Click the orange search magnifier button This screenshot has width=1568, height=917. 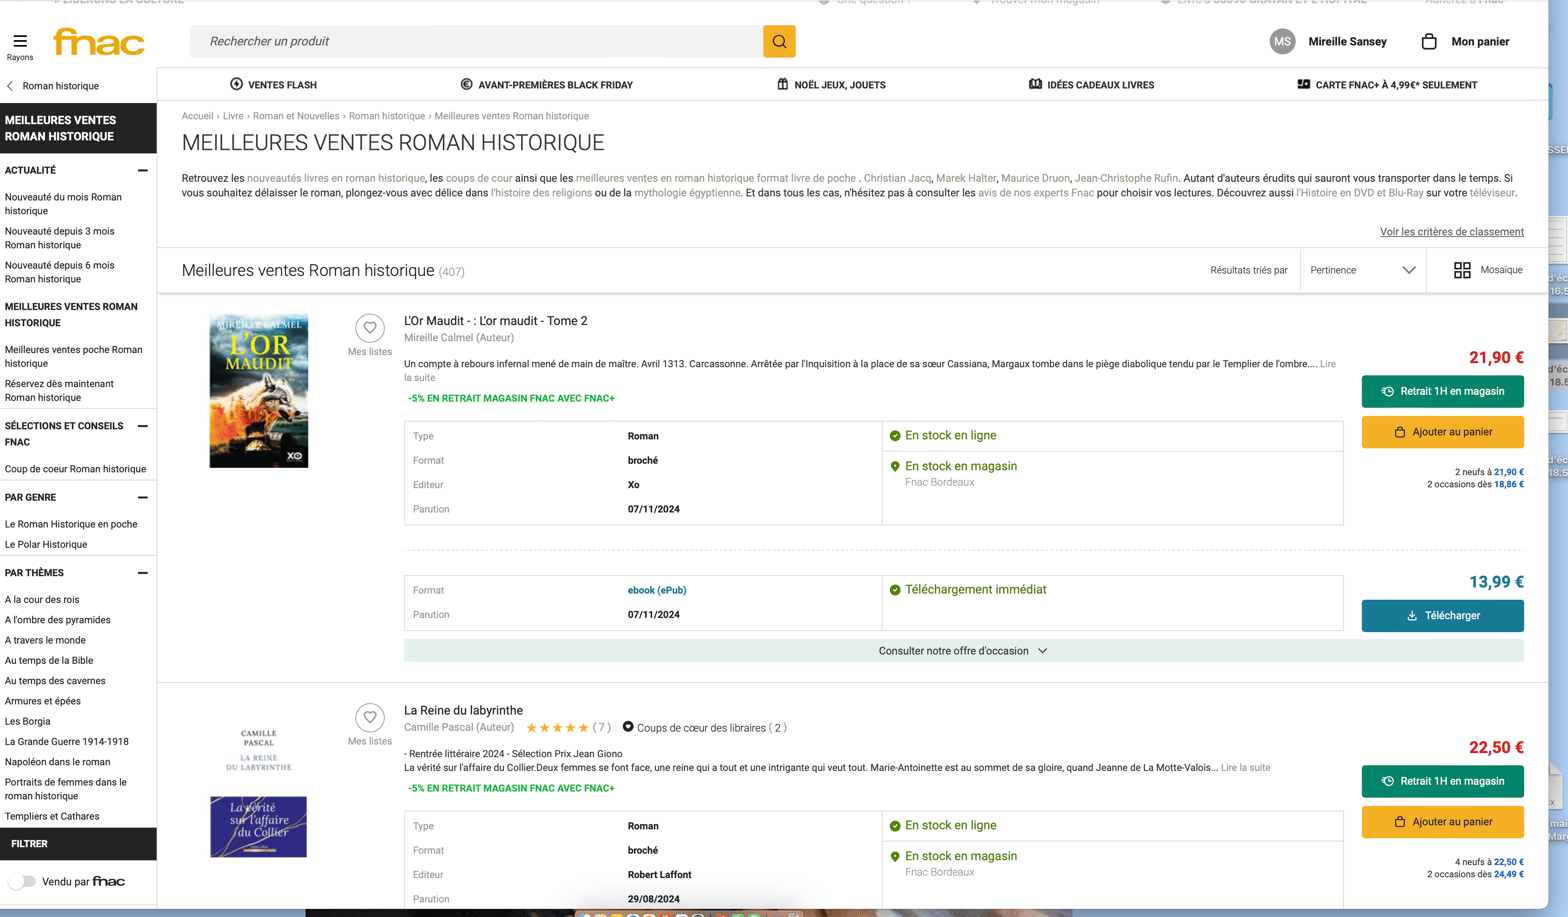tap(779, 42)
